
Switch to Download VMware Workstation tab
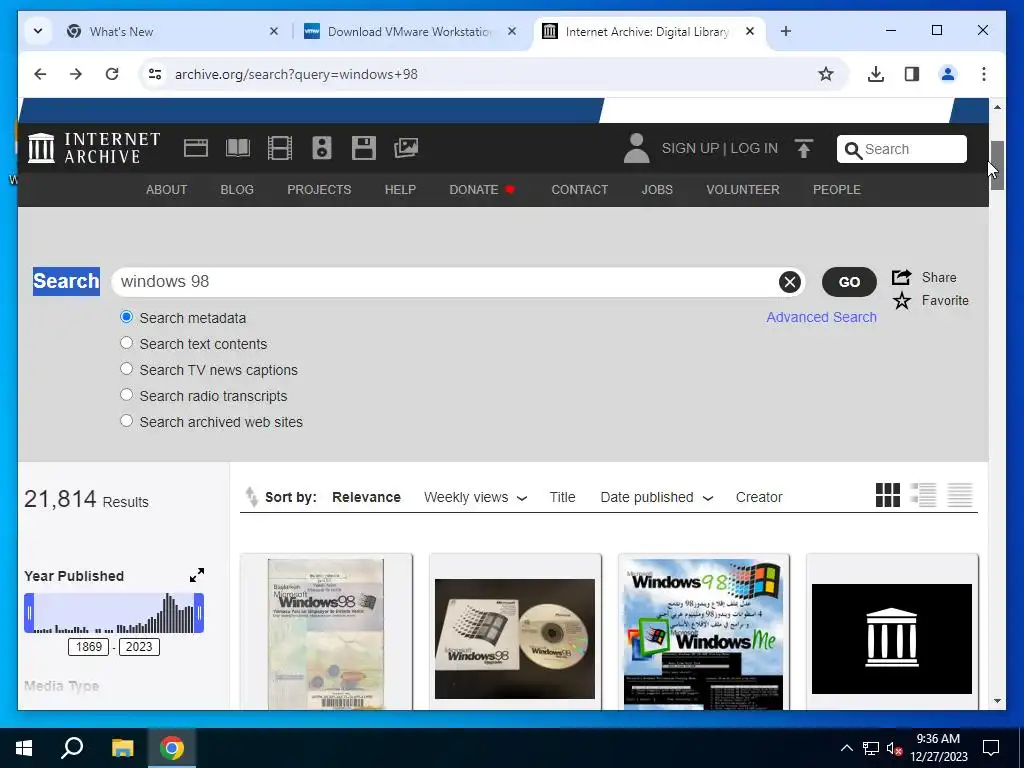(411, 31)
